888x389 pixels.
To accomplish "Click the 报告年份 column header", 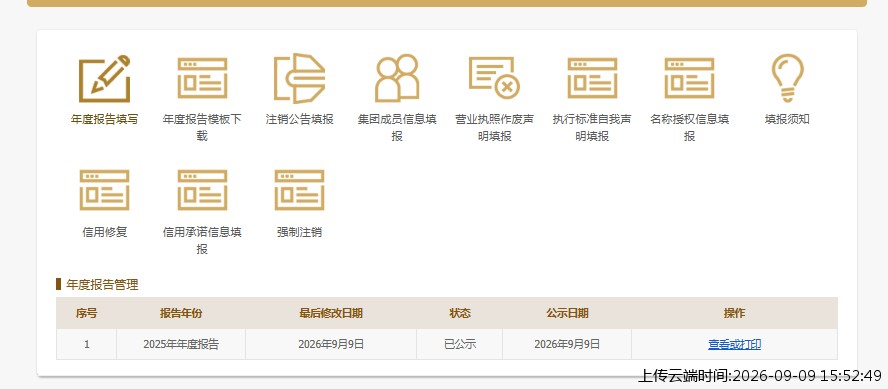I will point(181,313).
